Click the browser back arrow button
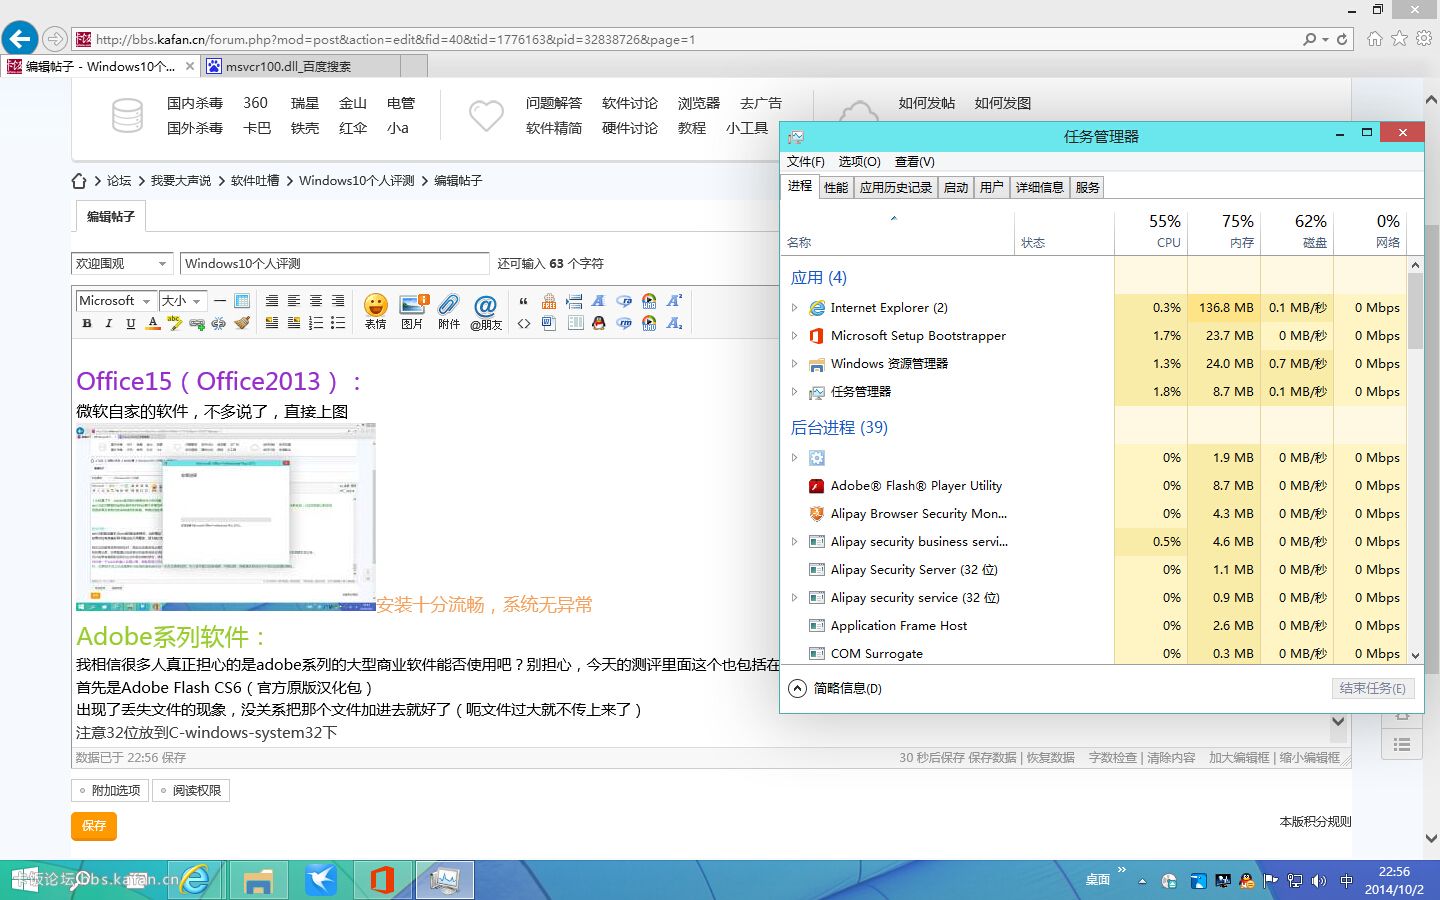The height and width of the screenshot is (900, 1440). tap(20, 39)
